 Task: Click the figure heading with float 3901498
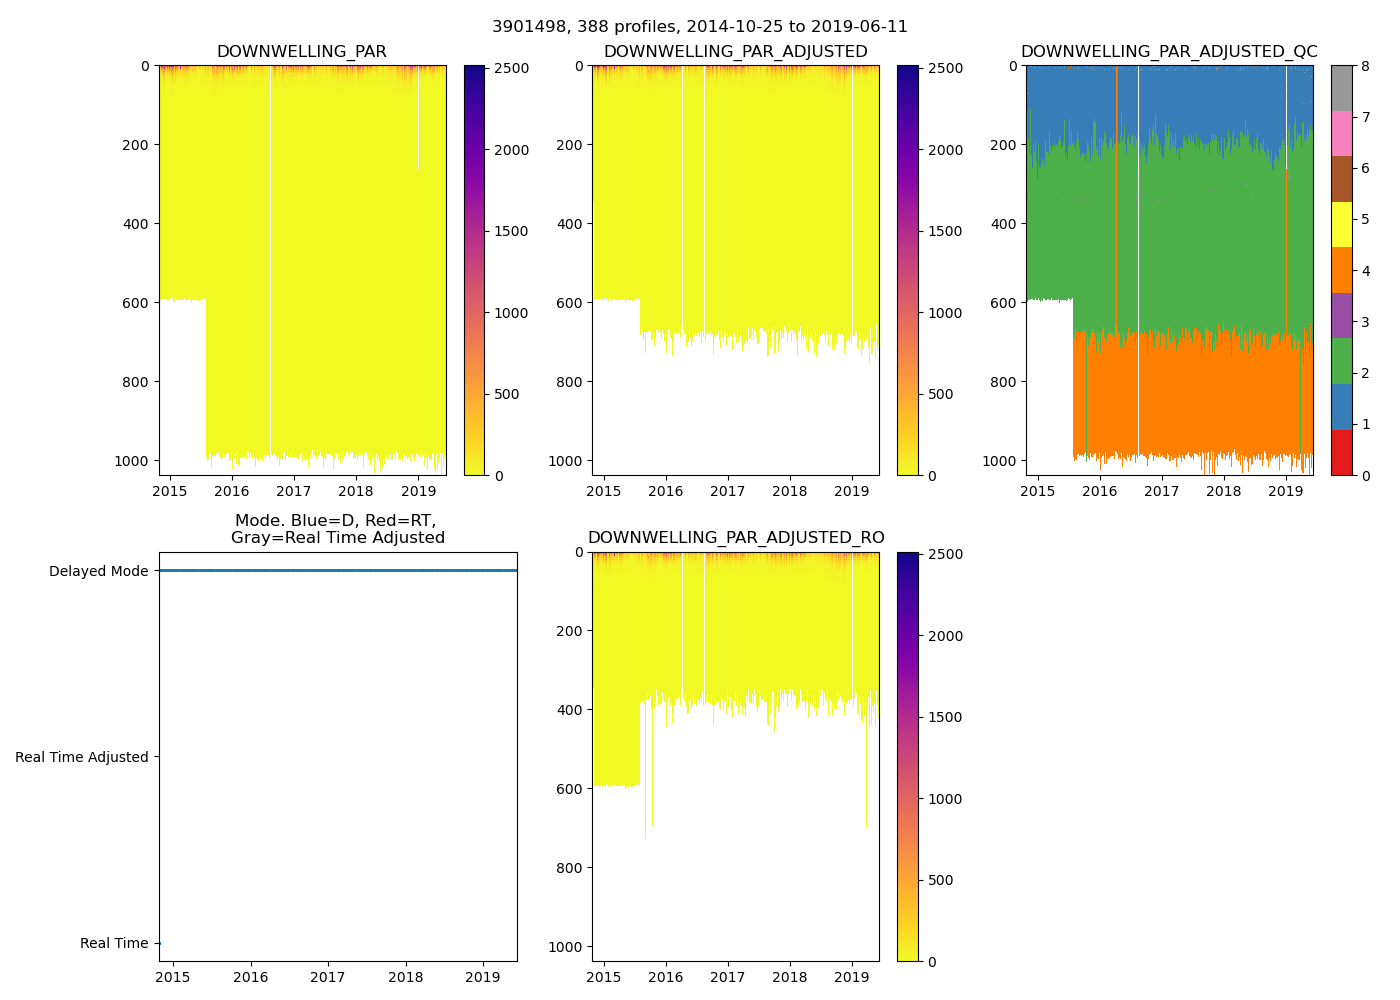[699, 27]
